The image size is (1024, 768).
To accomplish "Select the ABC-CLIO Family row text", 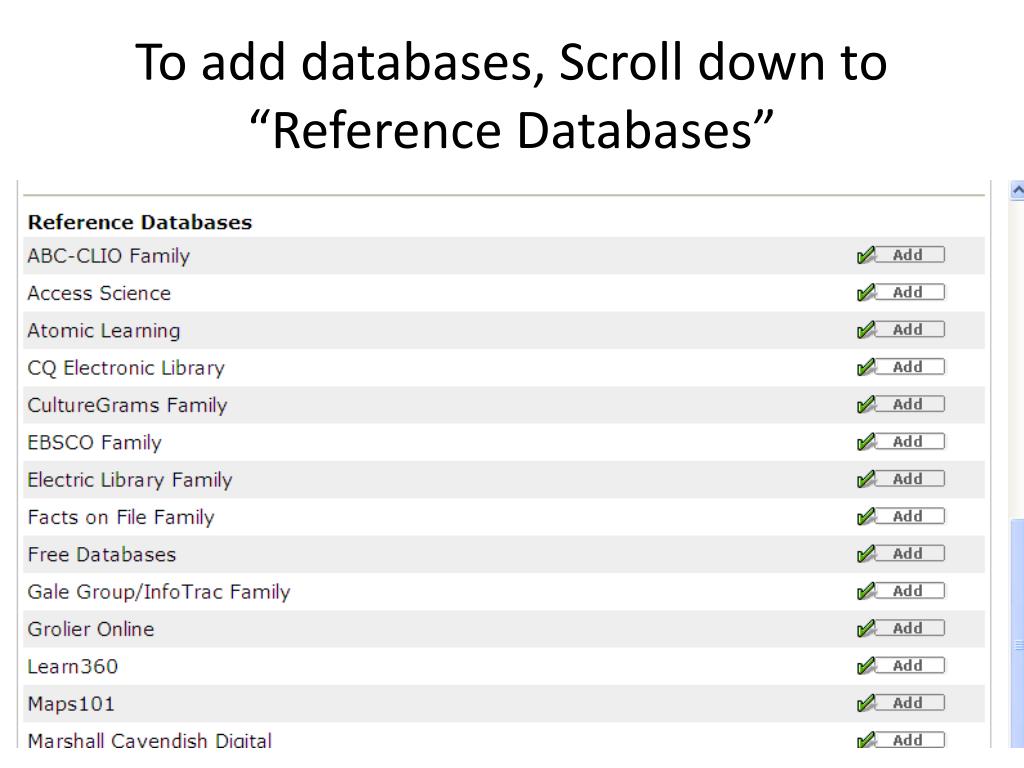I will (108, 256).
